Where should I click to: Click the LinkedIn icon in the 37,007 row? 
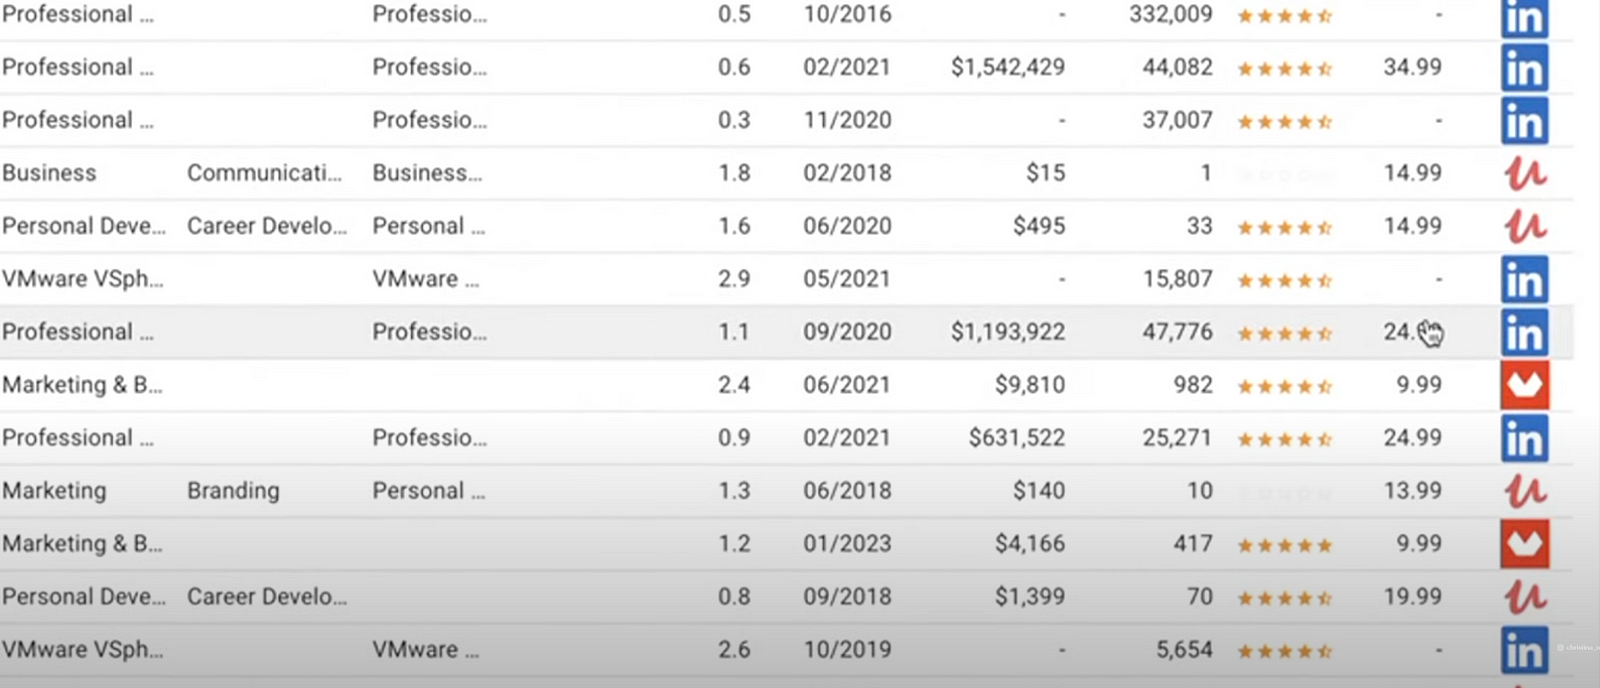(1524, 121)
